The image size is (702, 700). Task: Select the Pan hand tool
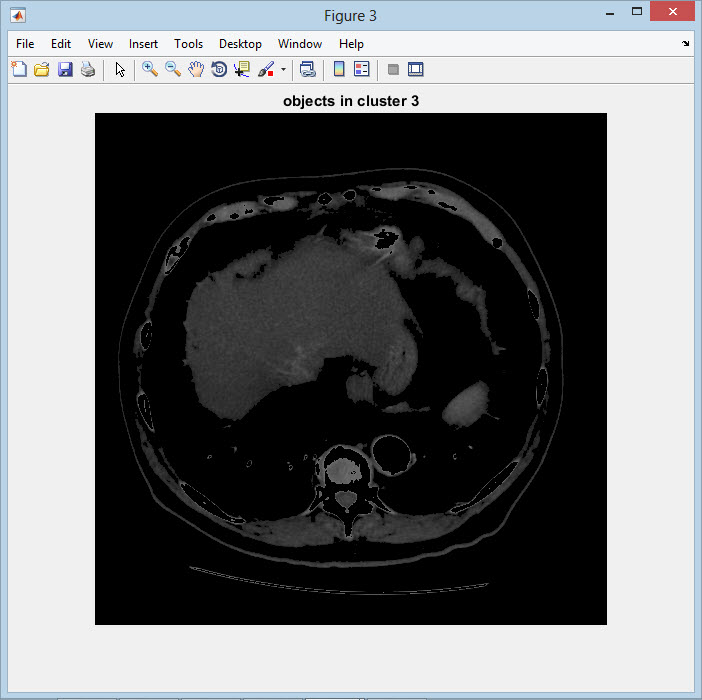pyautogui.click(x=196, y=69)
